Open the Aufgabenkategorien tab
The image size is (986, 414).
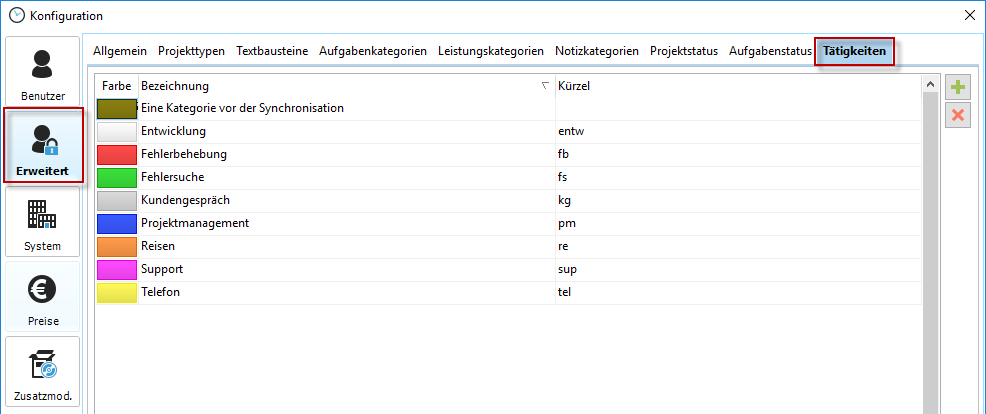373,51
